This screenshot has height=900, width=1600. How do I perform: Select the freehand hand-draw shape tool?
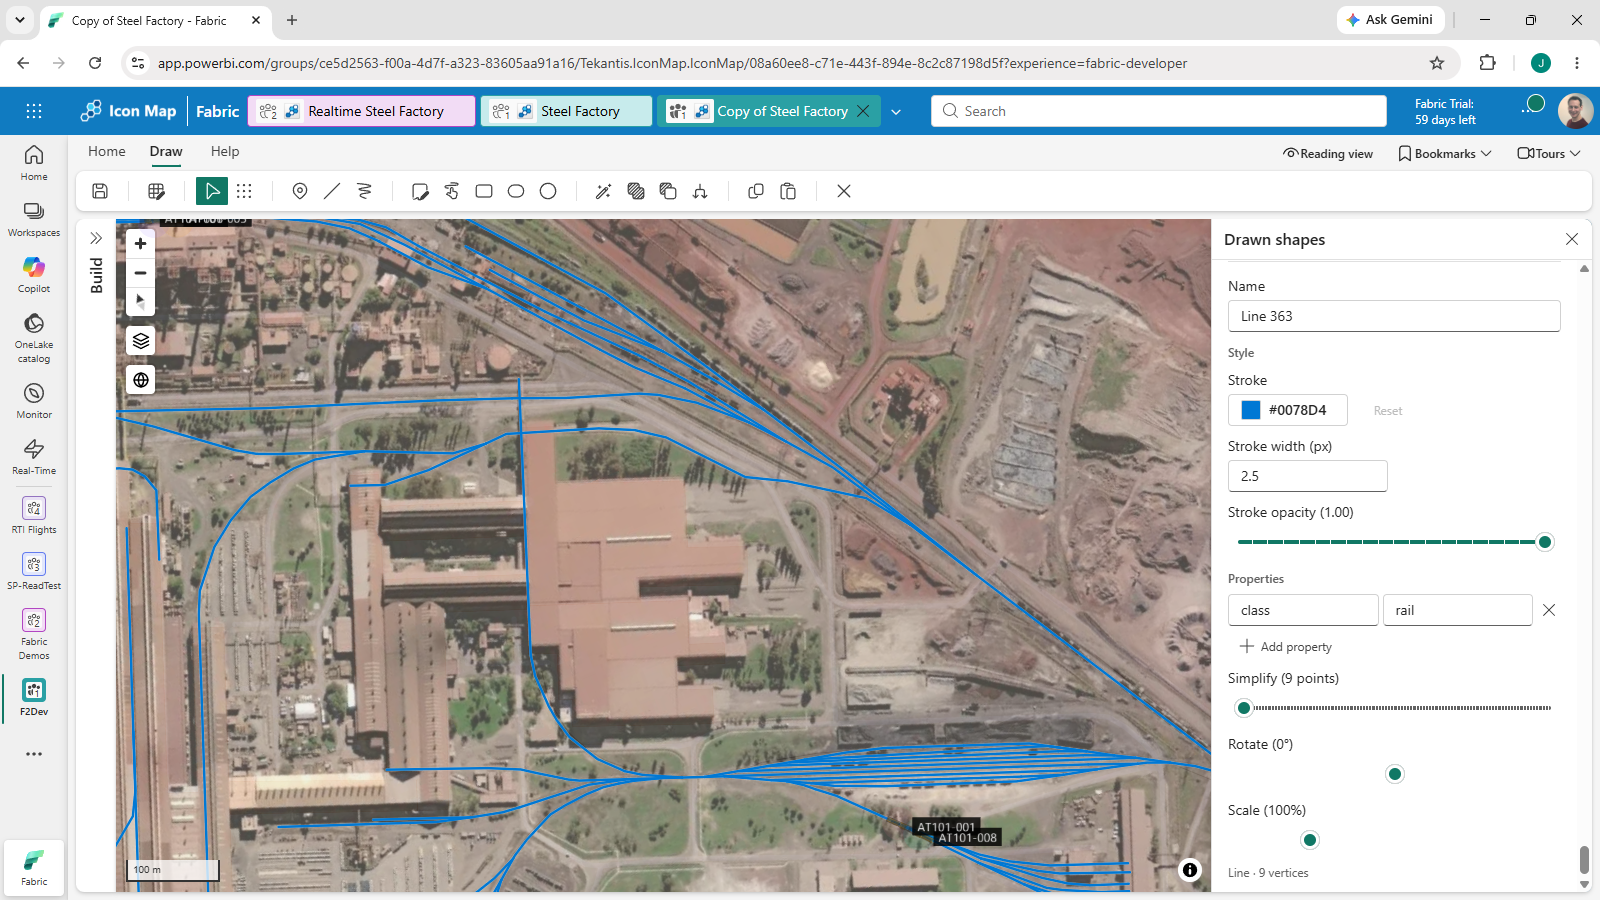(452, 191)
